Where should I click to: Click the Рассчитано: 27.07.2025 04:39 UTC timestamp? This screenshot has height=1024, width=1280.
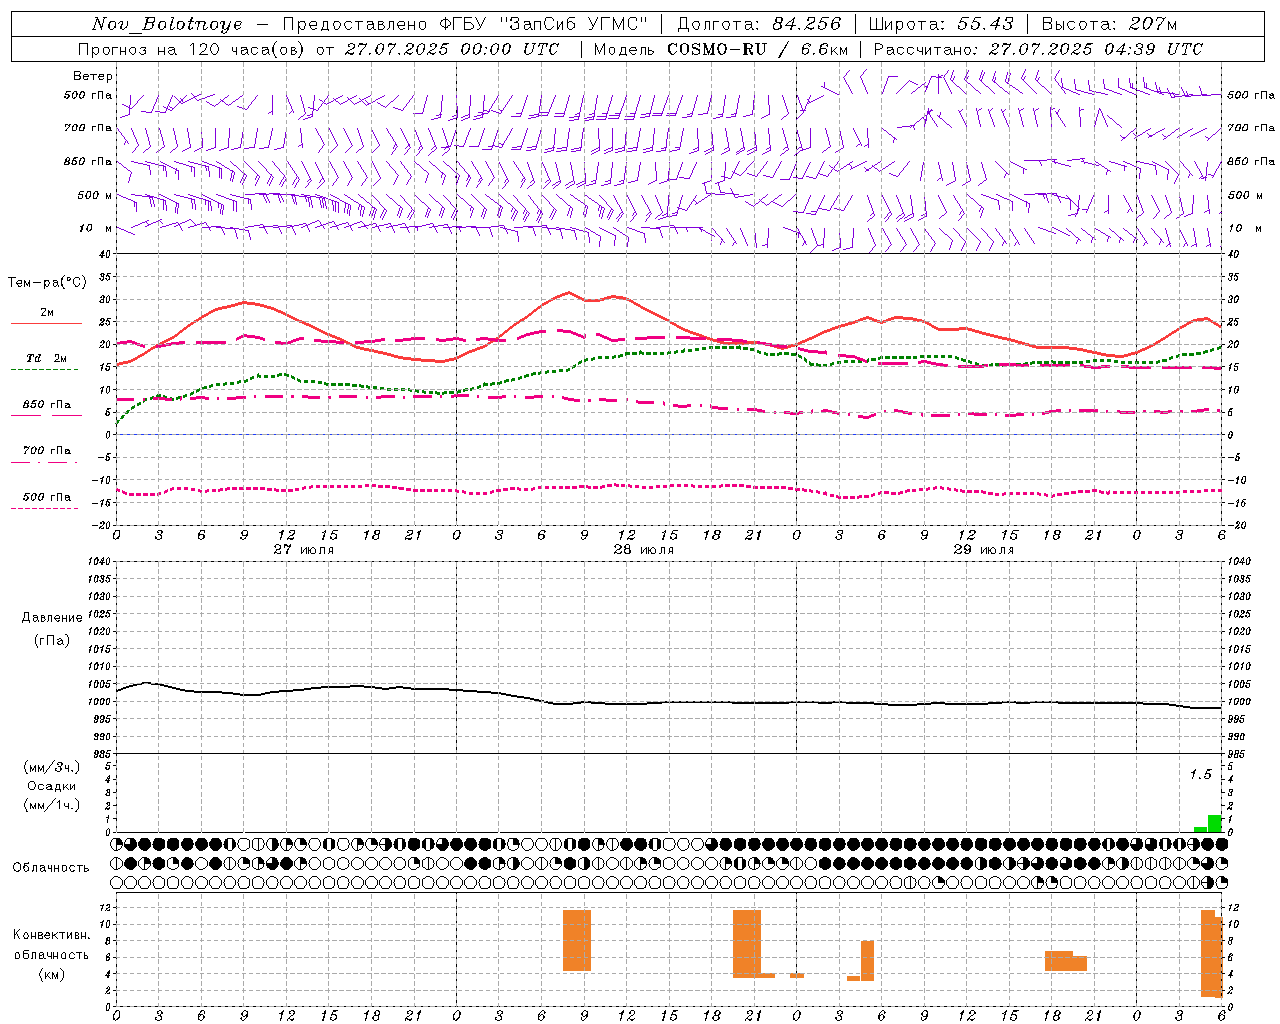click(1038, 49)
